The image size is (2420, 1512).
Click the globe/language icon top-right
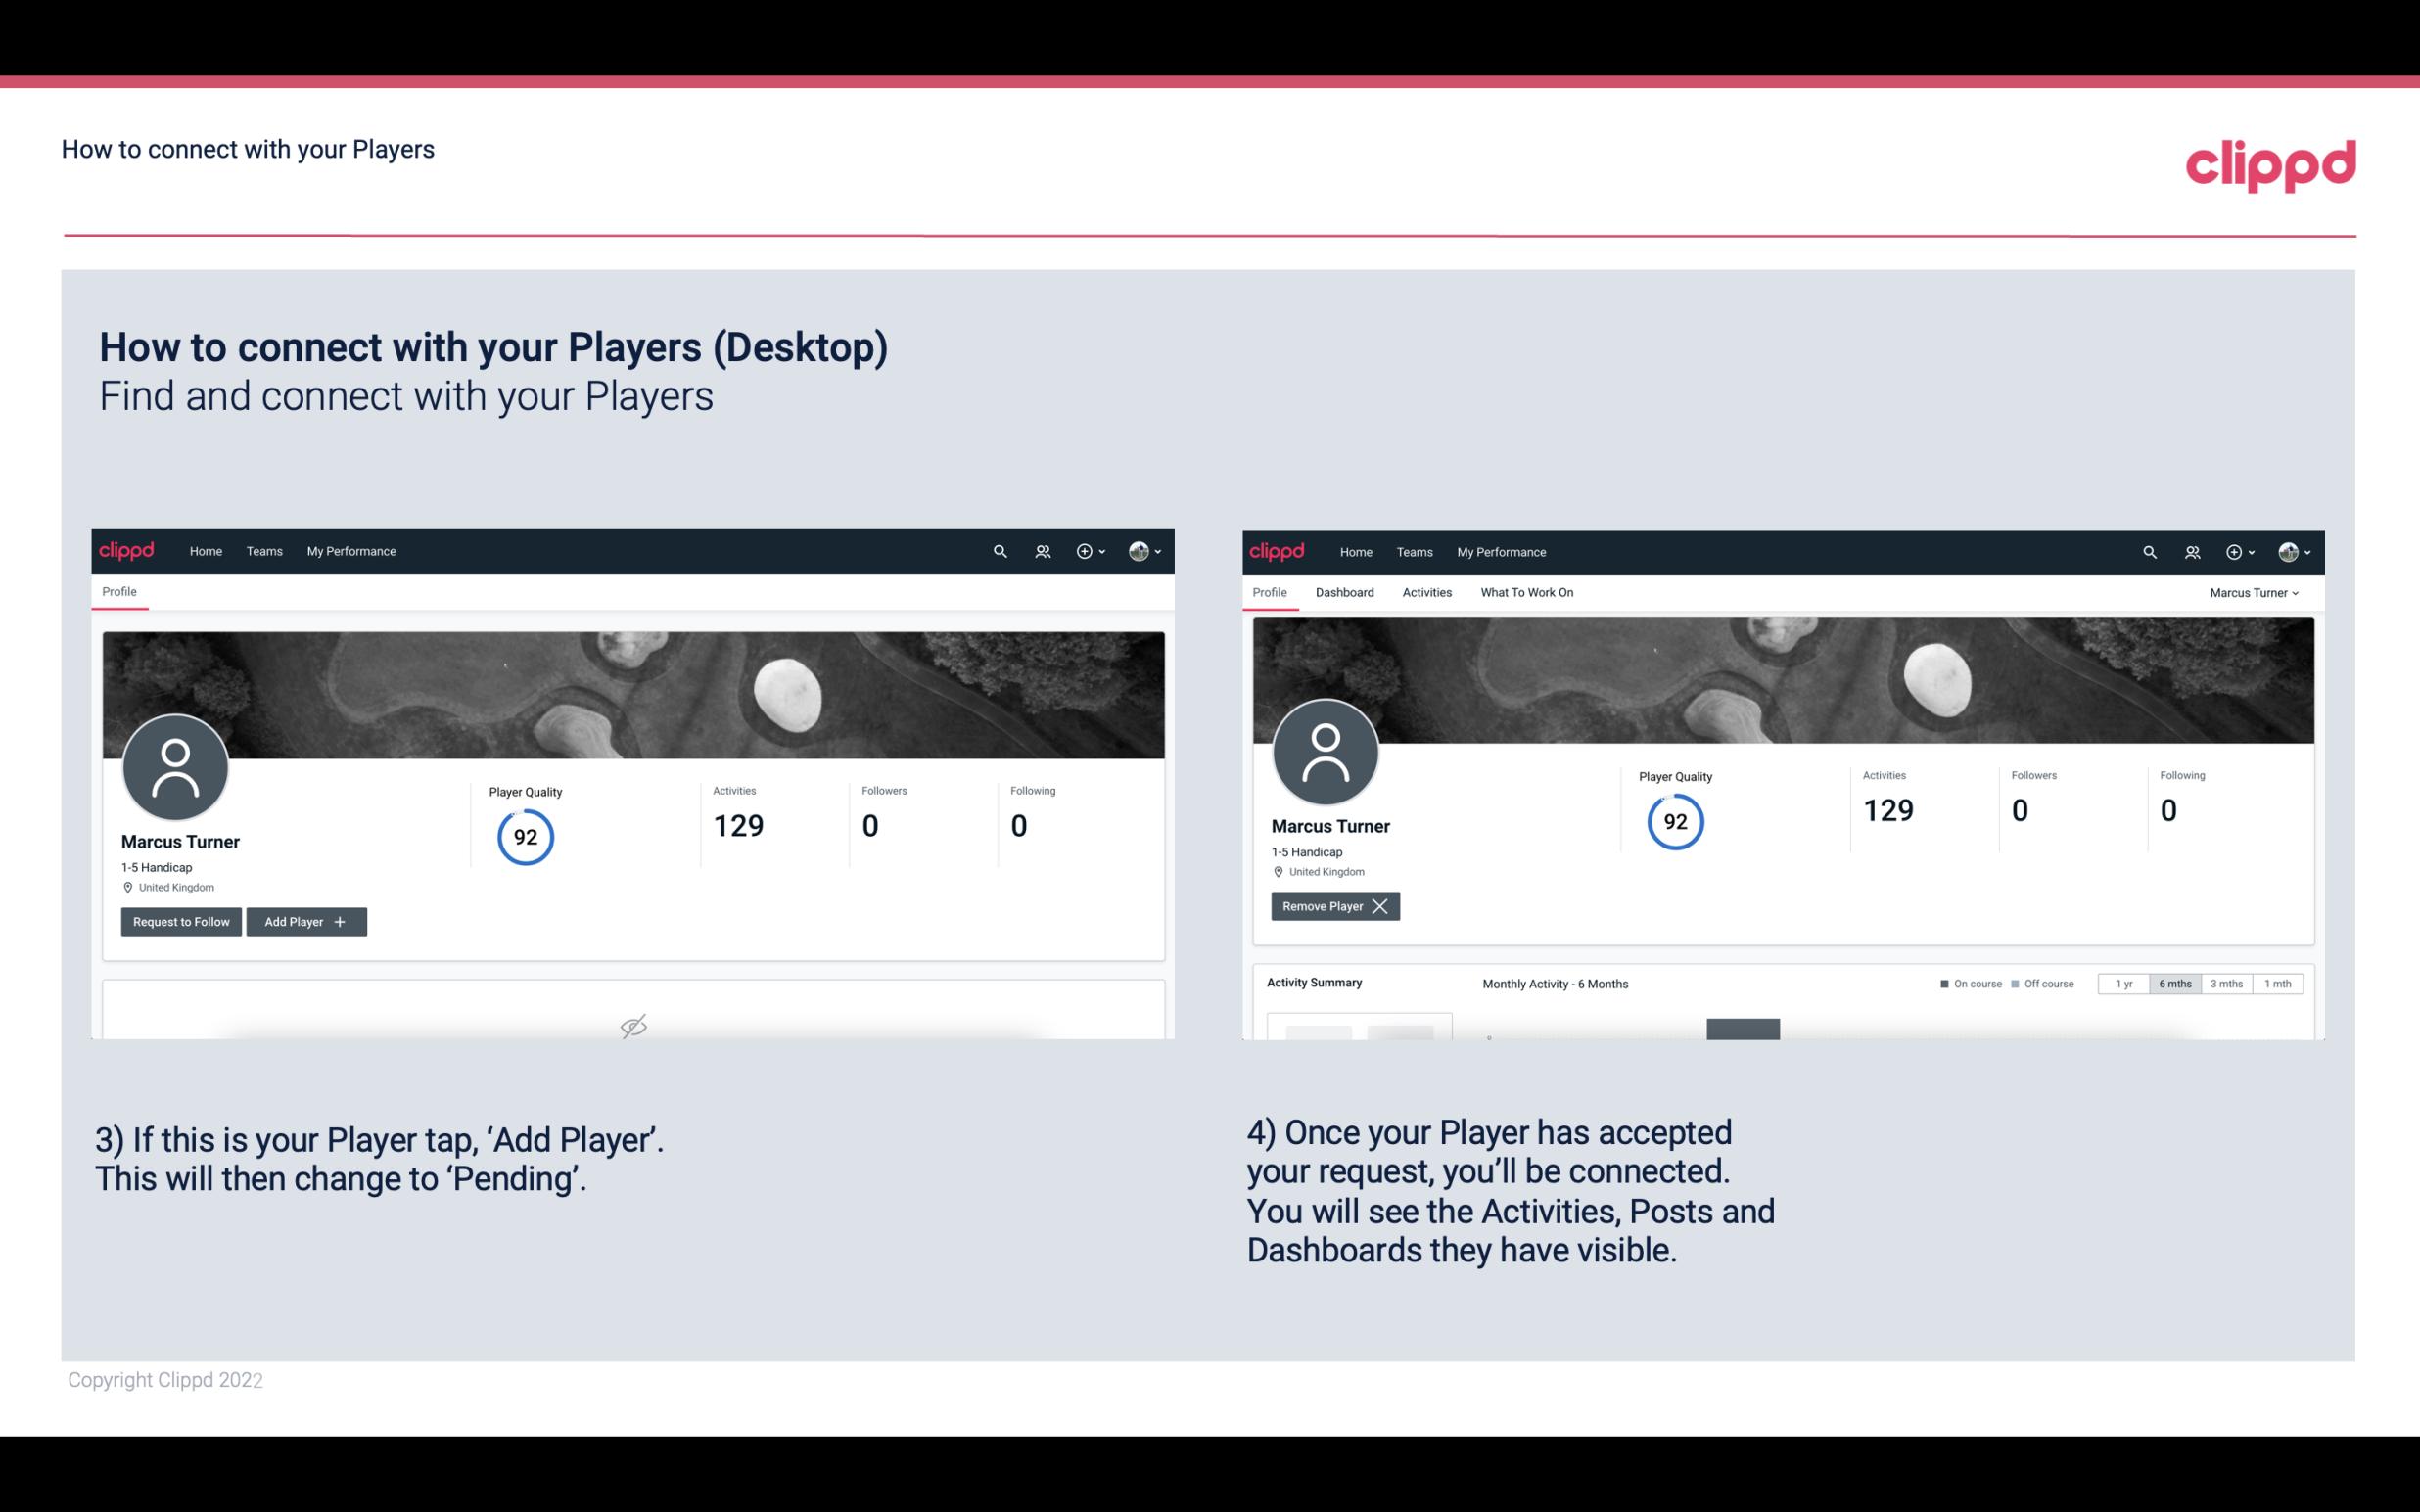click(2290, 550)
